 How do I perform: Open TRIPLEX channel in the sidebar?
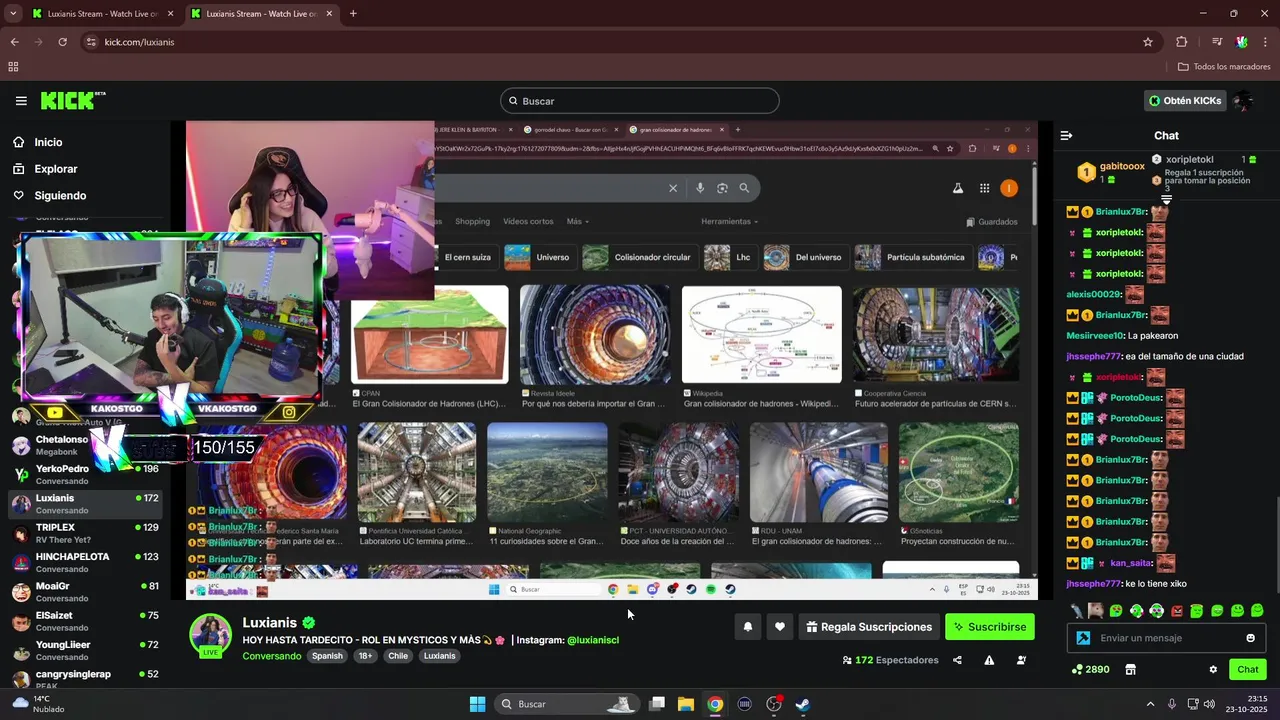click(x=85, y=533)
